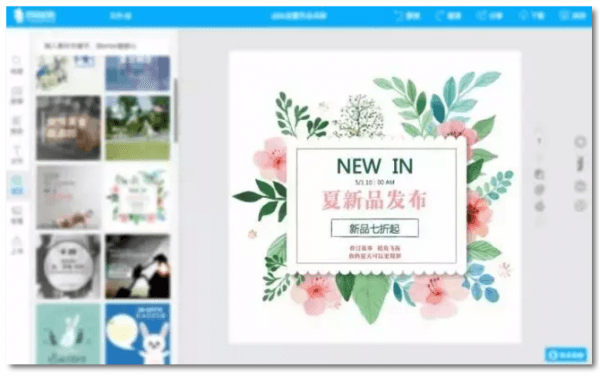600x376 pixels.
Task: Select the highlighted teal sidebar tab
Action: (x=17, y=184)
